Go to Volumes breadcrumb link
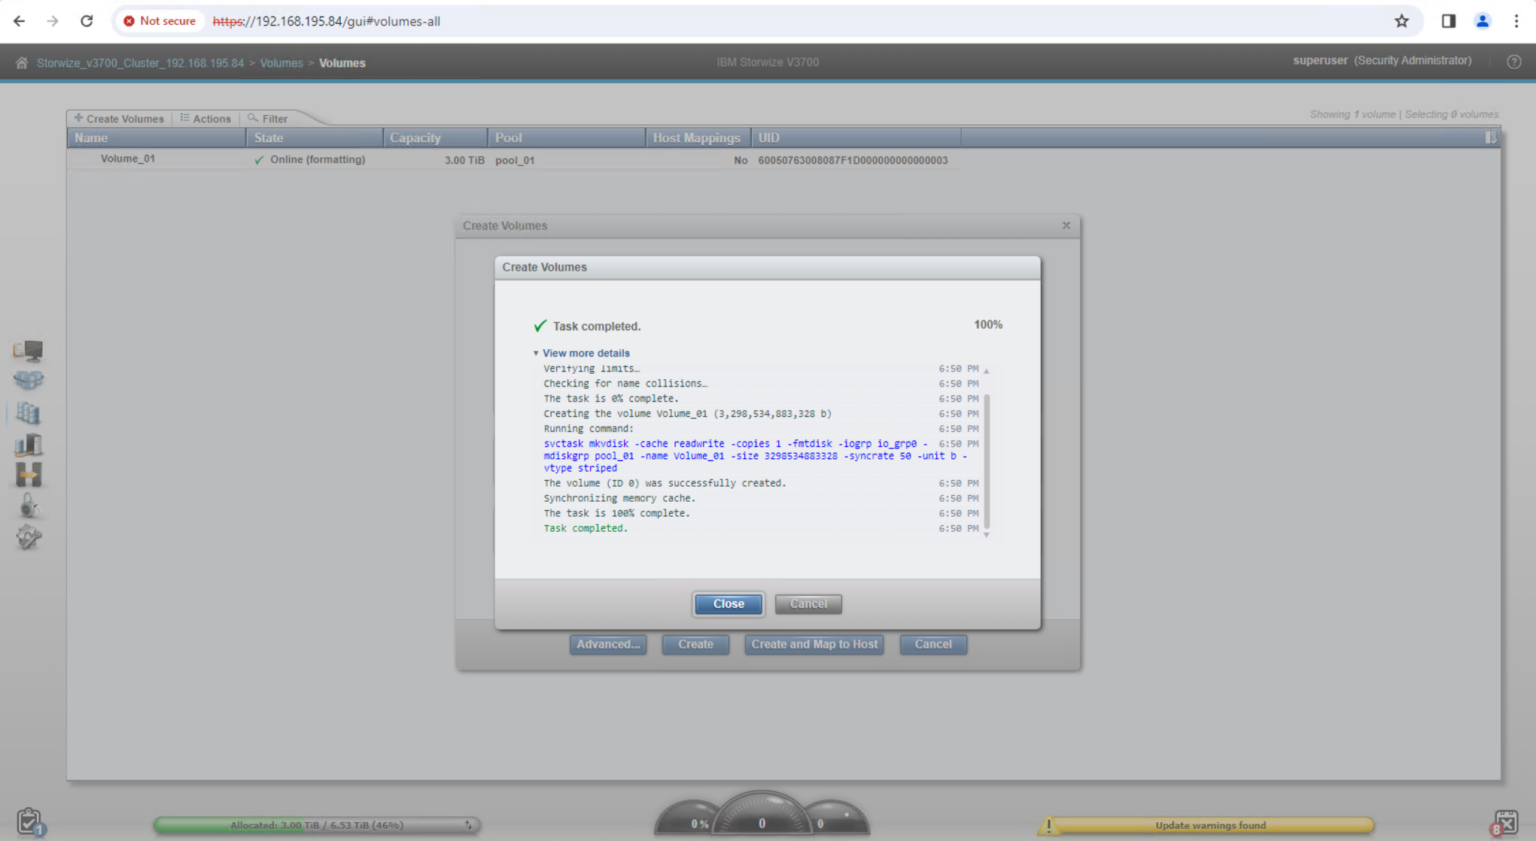Screen dimensions: 1536x841 (x=281, y=63)
